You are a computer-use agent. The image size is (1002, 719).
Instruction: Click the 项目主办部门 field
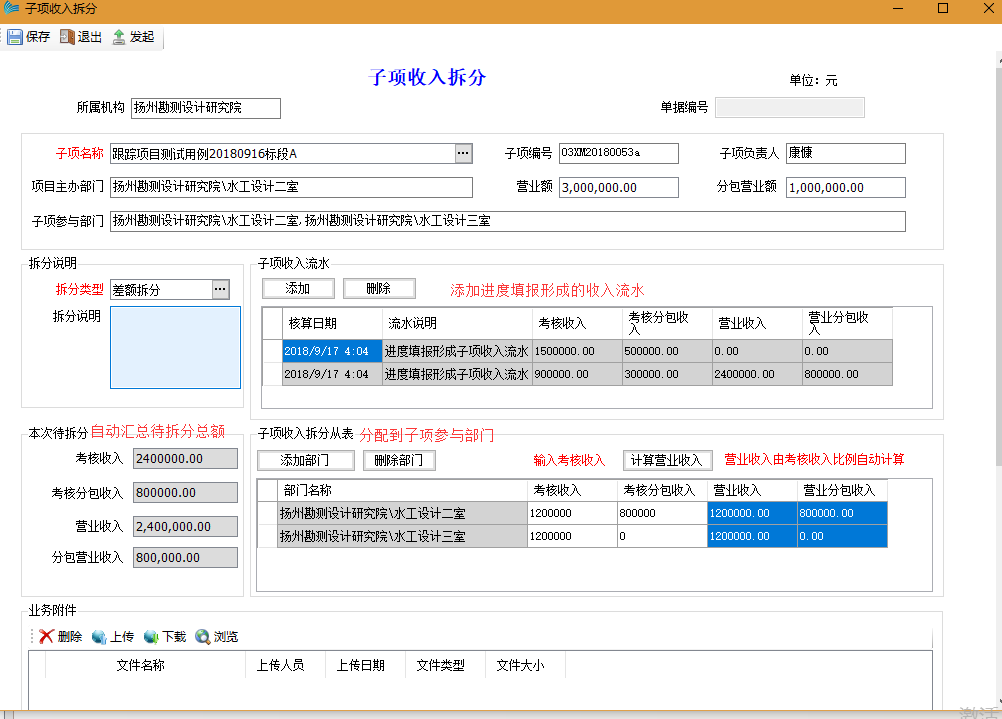click(x=291, y=187)
